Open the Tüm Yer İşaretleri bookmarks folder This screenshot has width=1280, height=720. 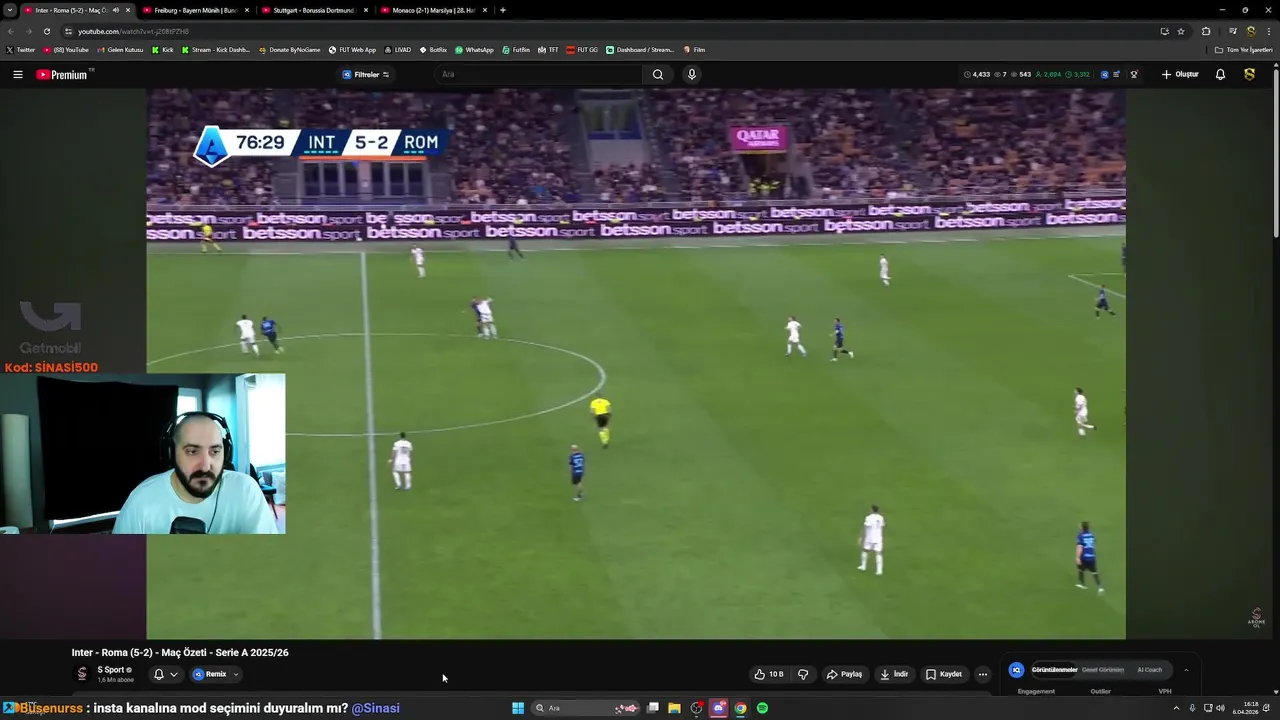click(1244, 50)
